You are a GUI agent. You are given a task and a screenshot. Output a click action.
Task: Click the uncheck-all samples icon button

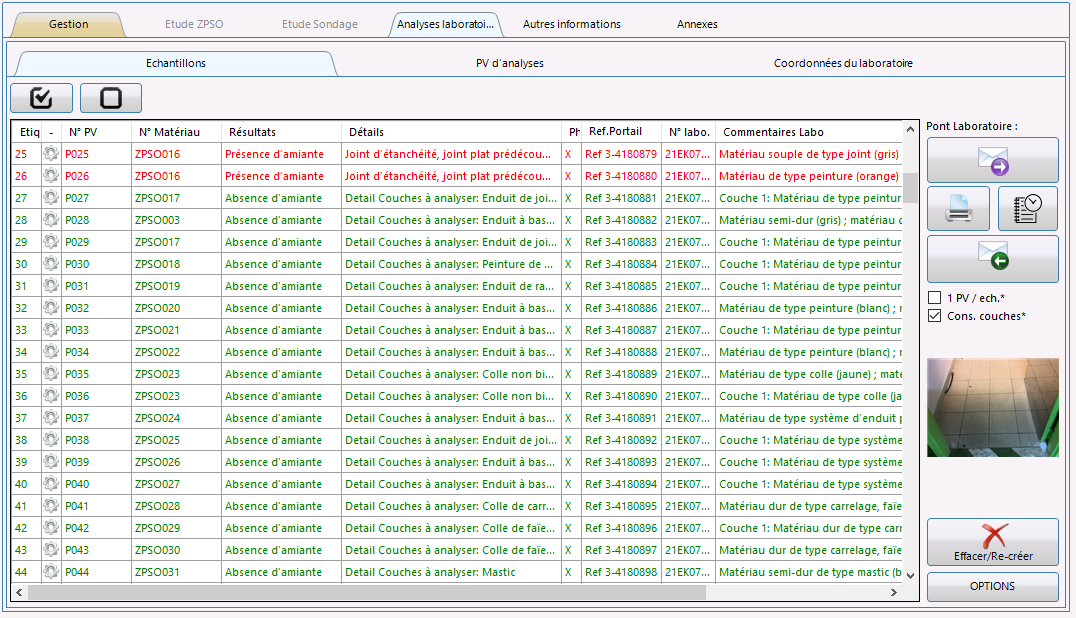[x=110, y=98]
